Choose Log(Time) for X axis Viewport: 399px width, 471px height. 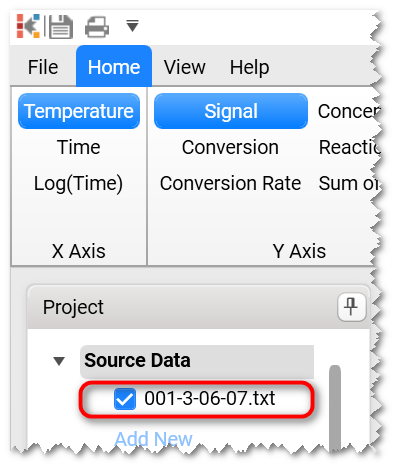[79, 183]
